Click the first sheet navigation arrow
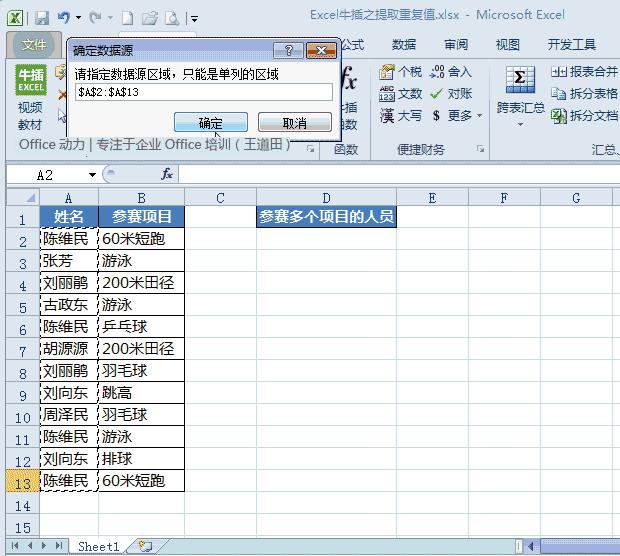 coord(15,546)
